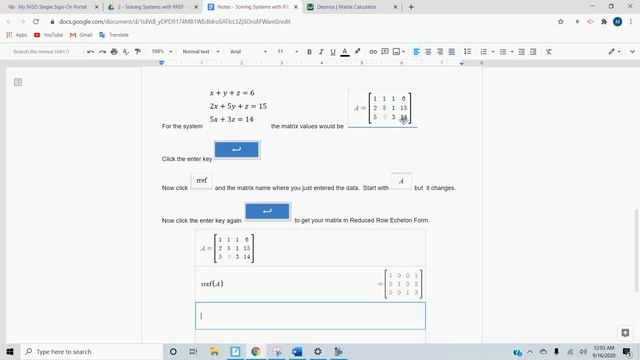
Task: Set right text alignment
Action: coord(440,51)
